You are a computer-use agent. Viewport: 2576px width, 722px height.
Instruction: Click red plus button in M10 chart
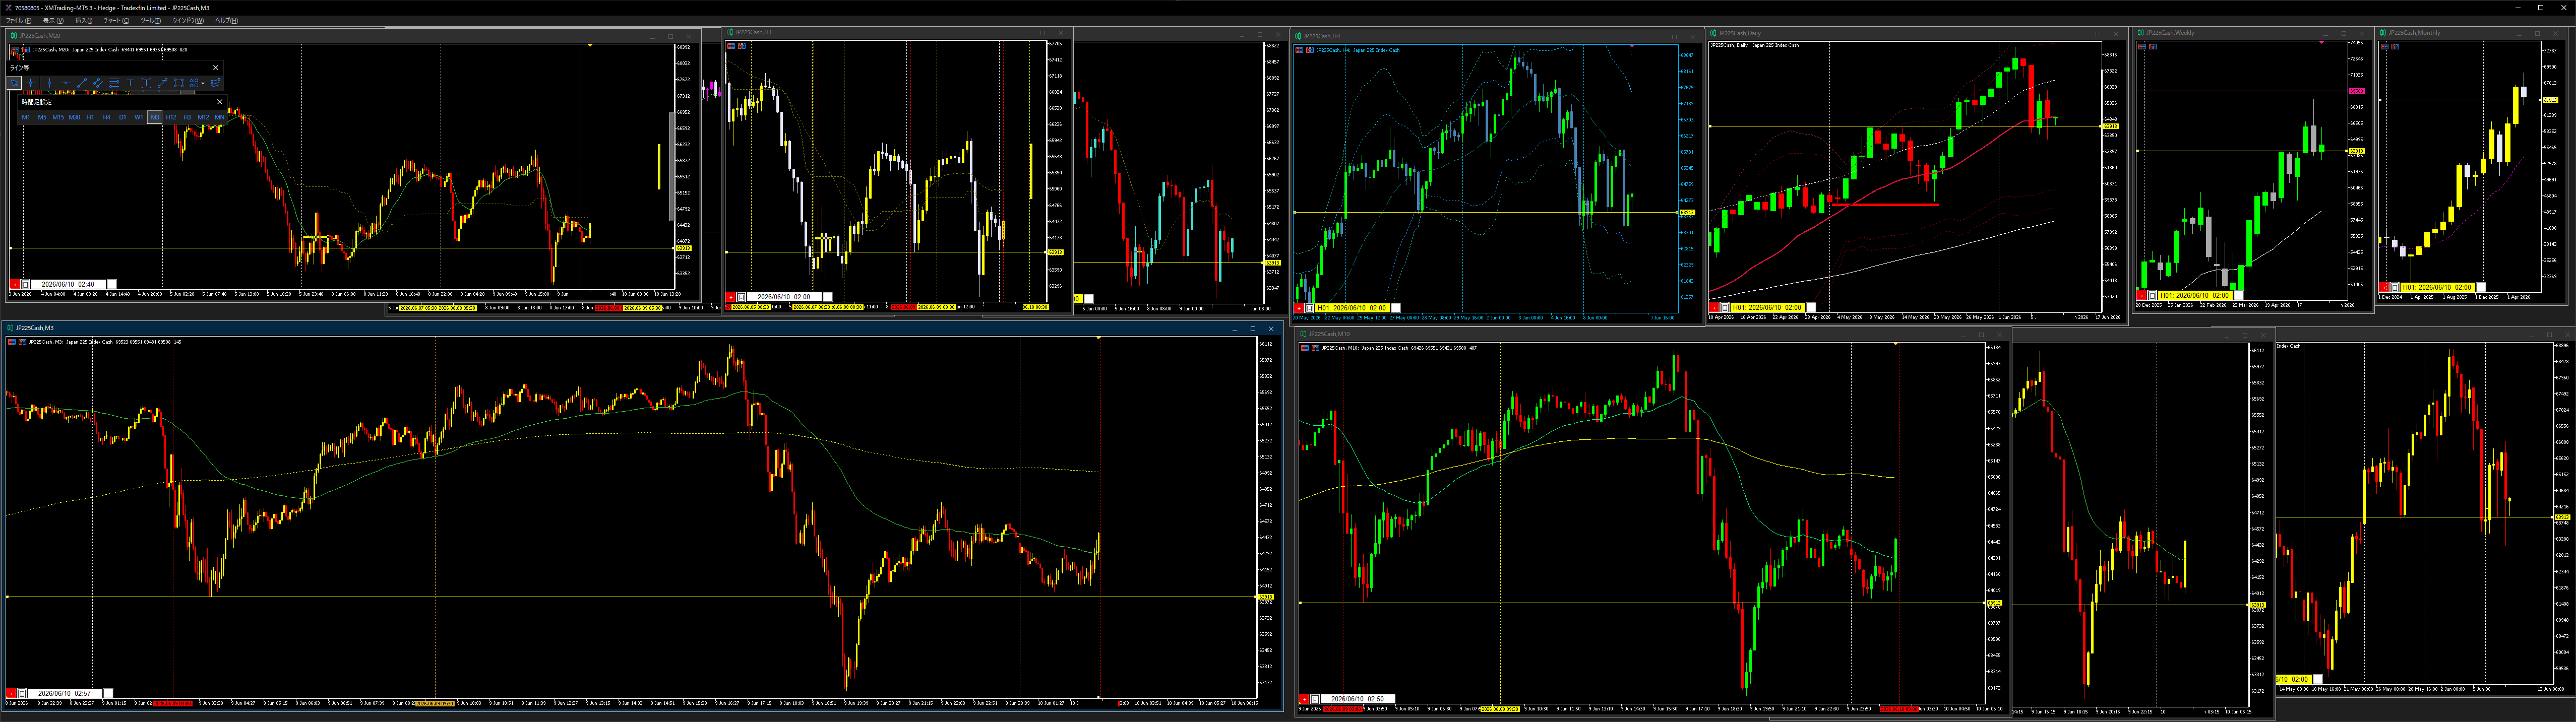click(1304, 699)
